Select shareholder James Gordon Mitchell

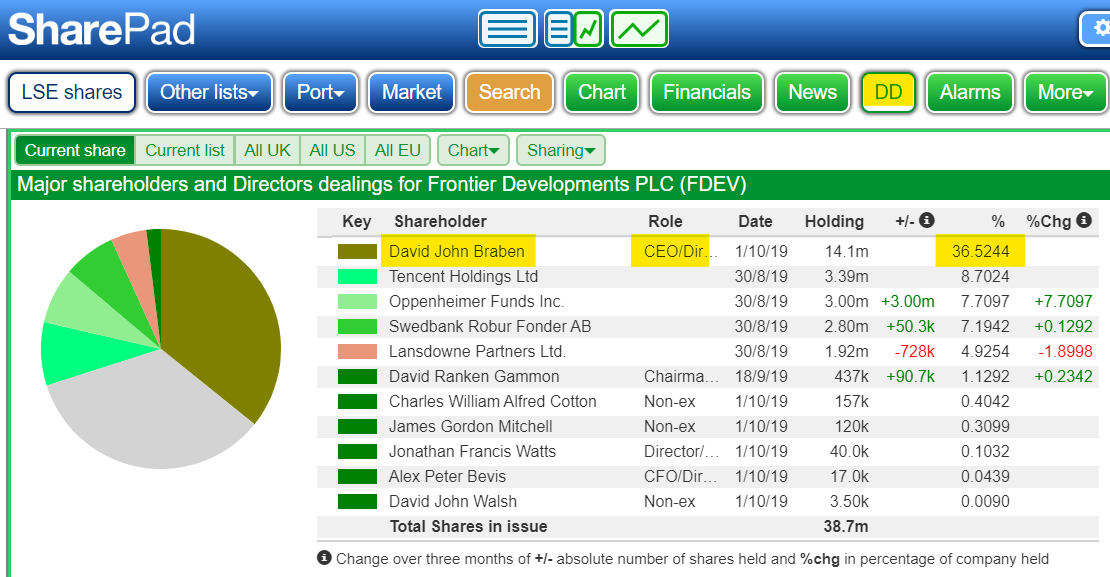471,426
